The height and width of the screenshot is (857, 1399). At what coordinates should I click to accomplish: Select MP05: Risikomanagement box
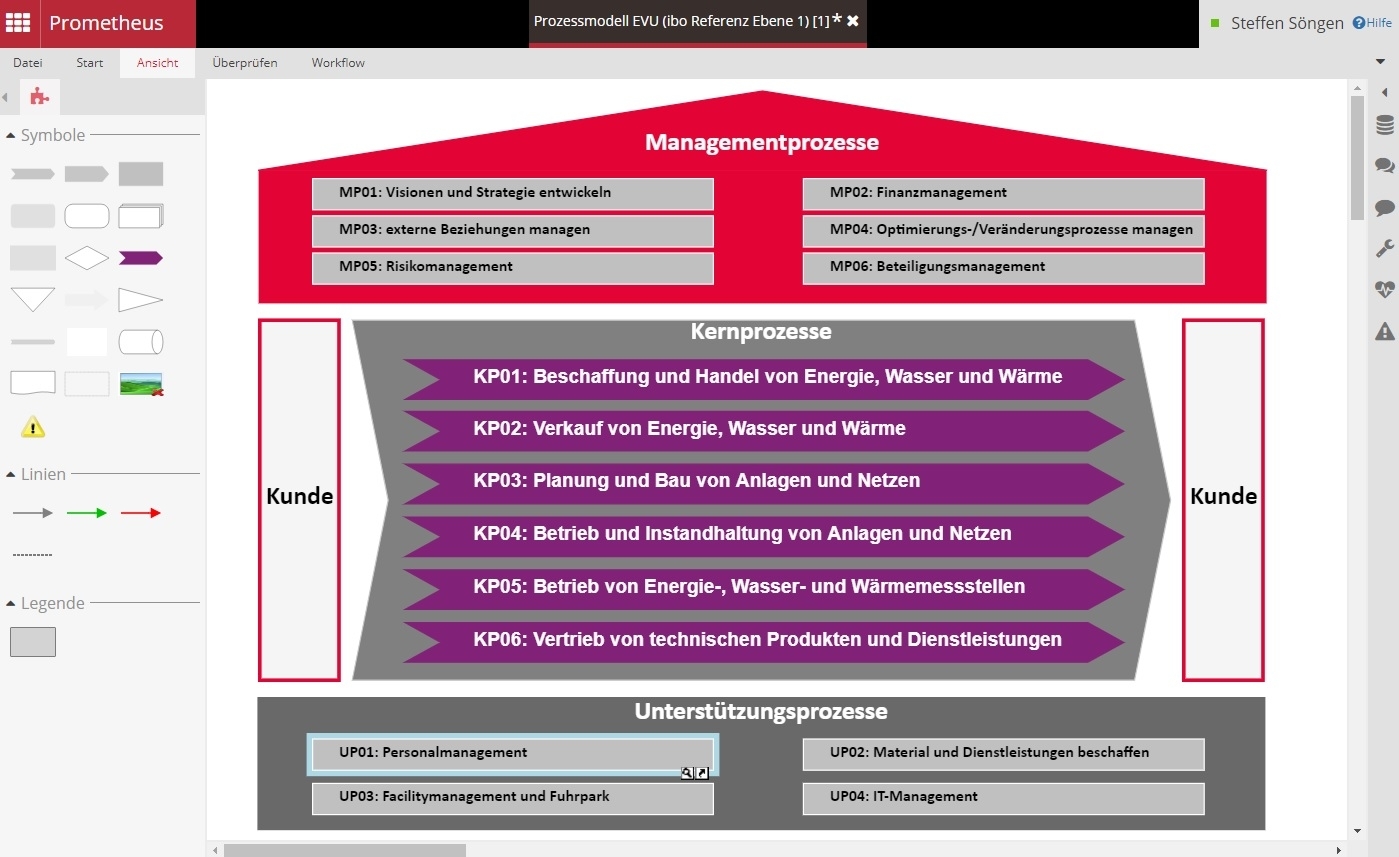(x=513, y=268)
